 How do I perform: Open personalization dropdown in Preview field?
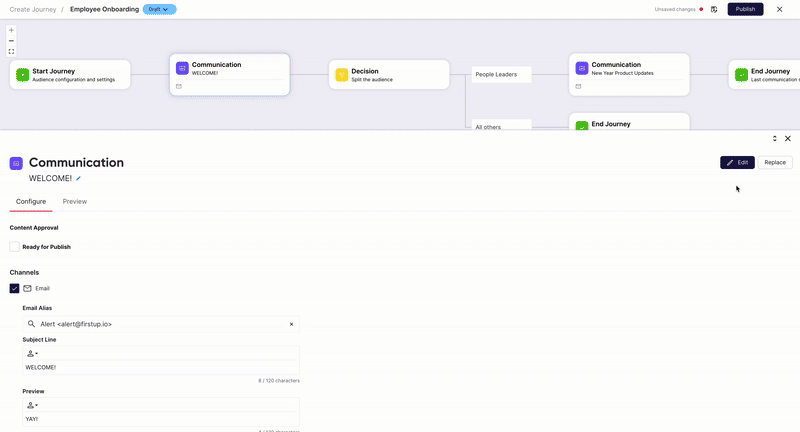pyautogui.click(x=32, y=405)
